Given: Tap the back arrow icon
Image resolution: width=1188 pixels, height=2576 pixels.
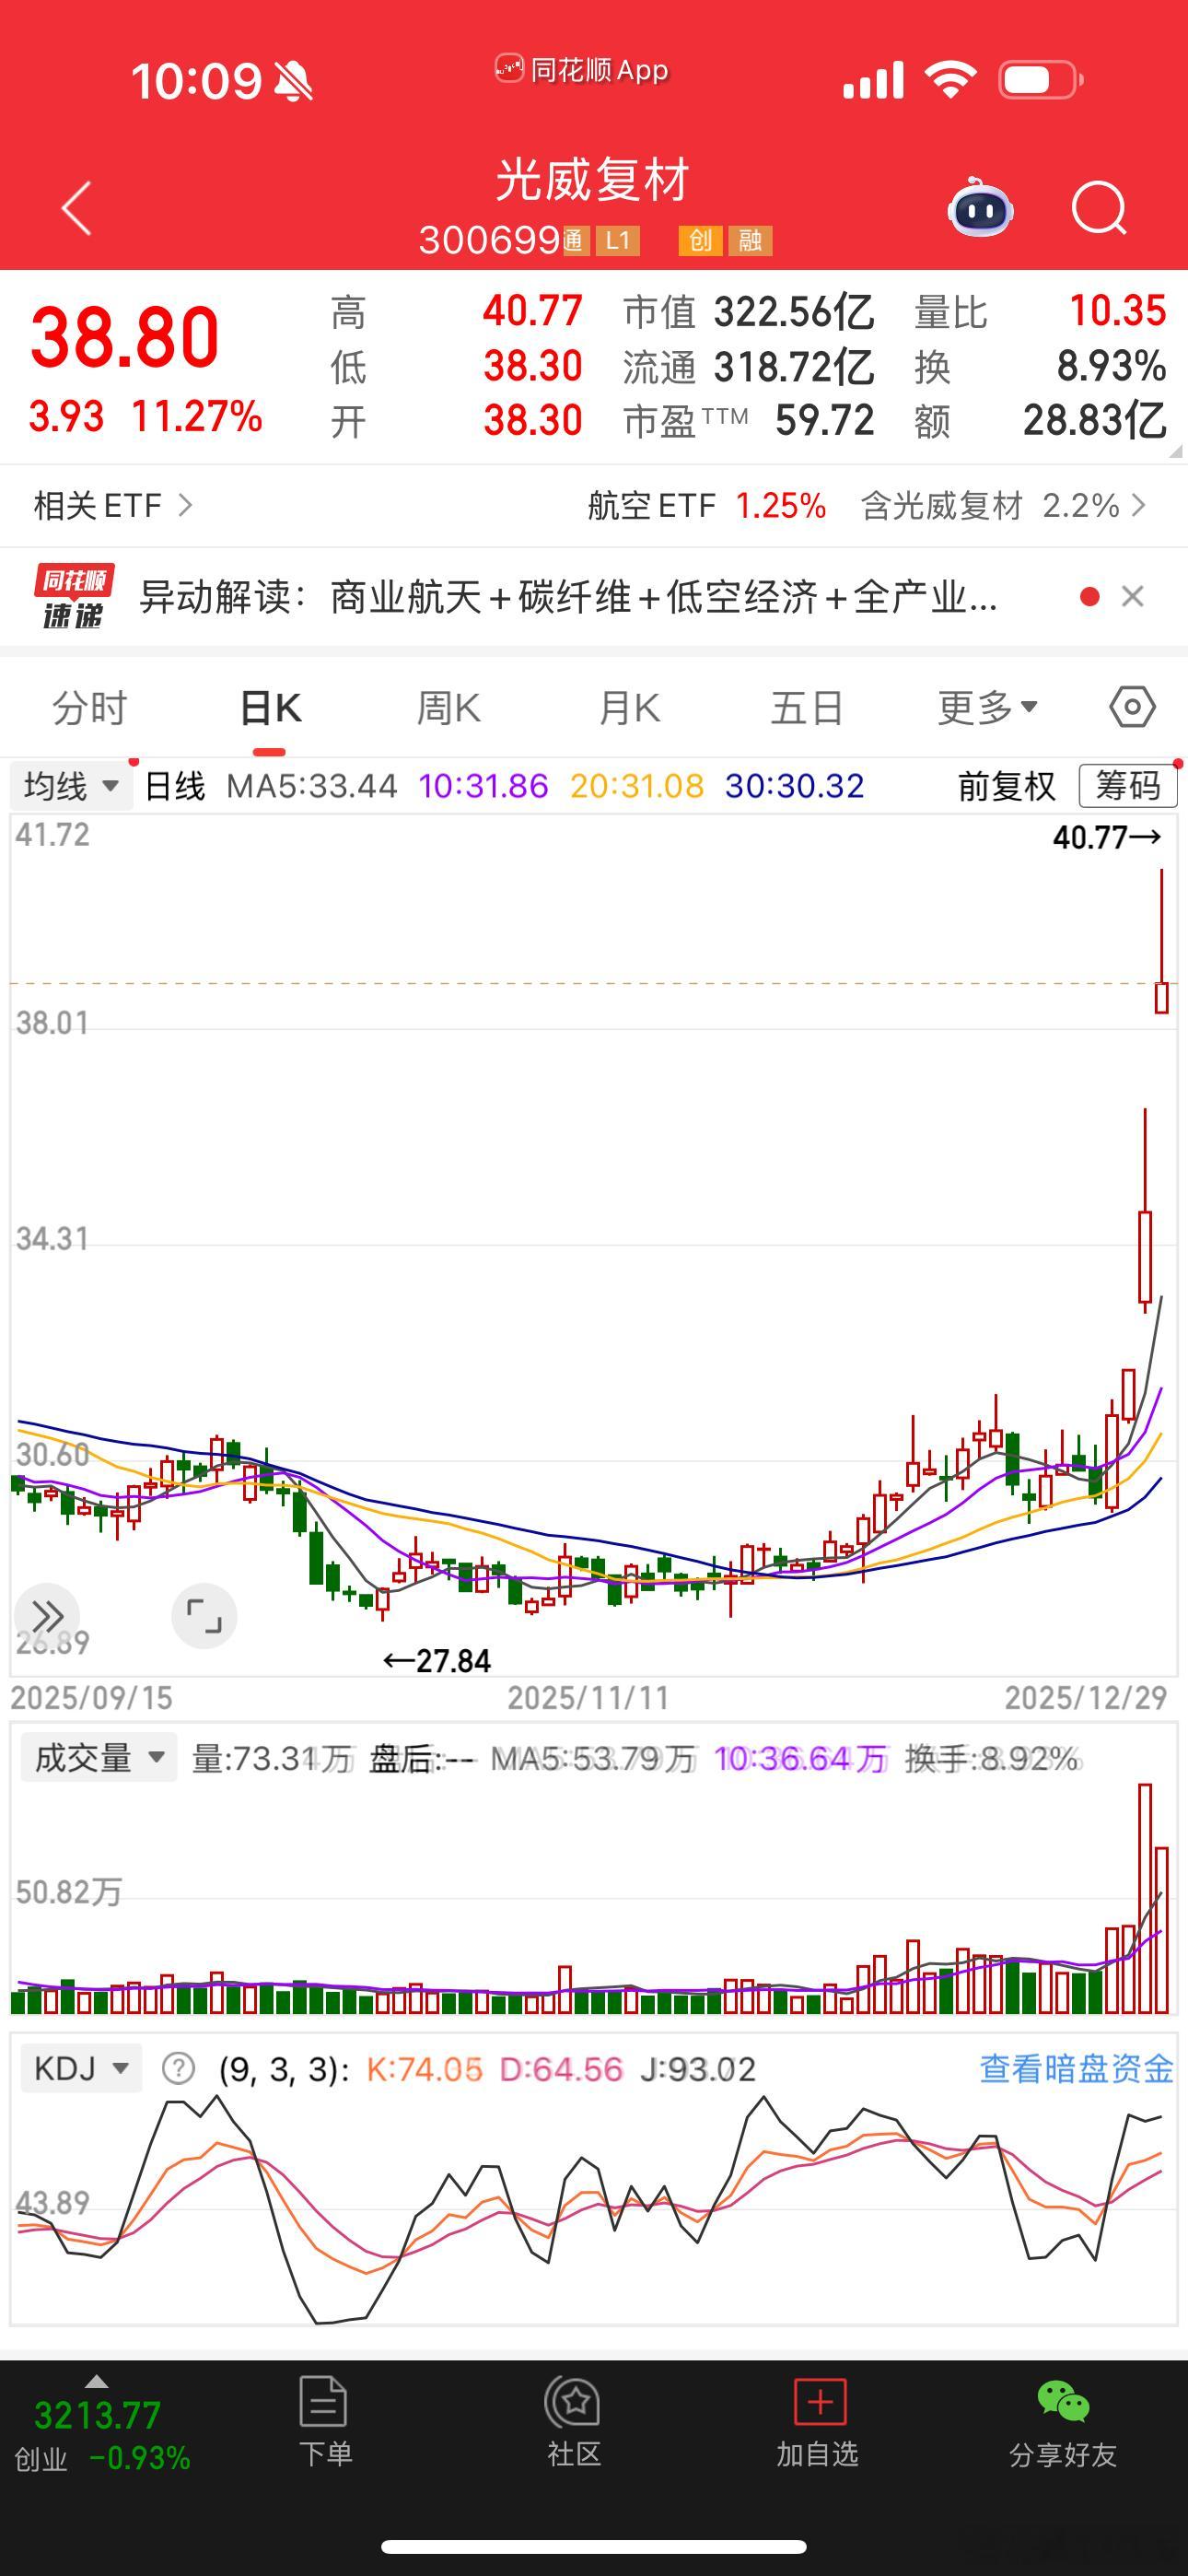Looking at the screenshot, I should [x=77, y=208].
